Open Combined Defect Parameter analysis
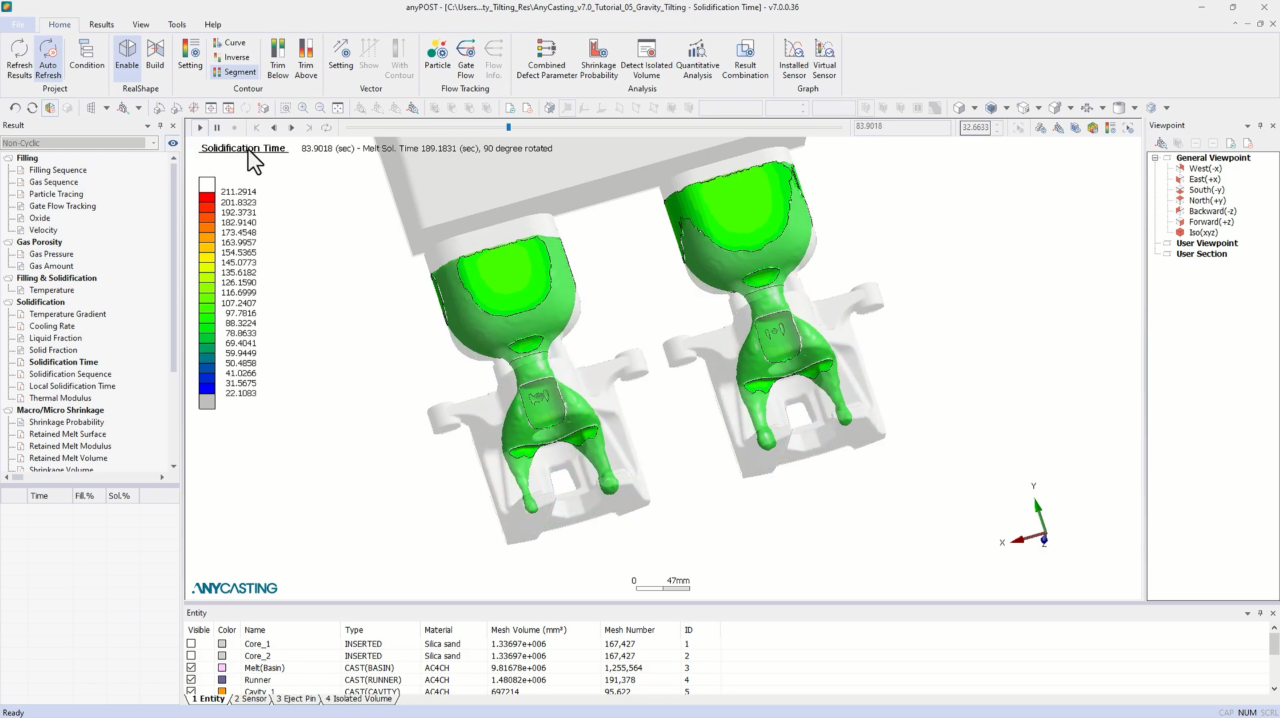1280x718 pixels. click(547, 59)
